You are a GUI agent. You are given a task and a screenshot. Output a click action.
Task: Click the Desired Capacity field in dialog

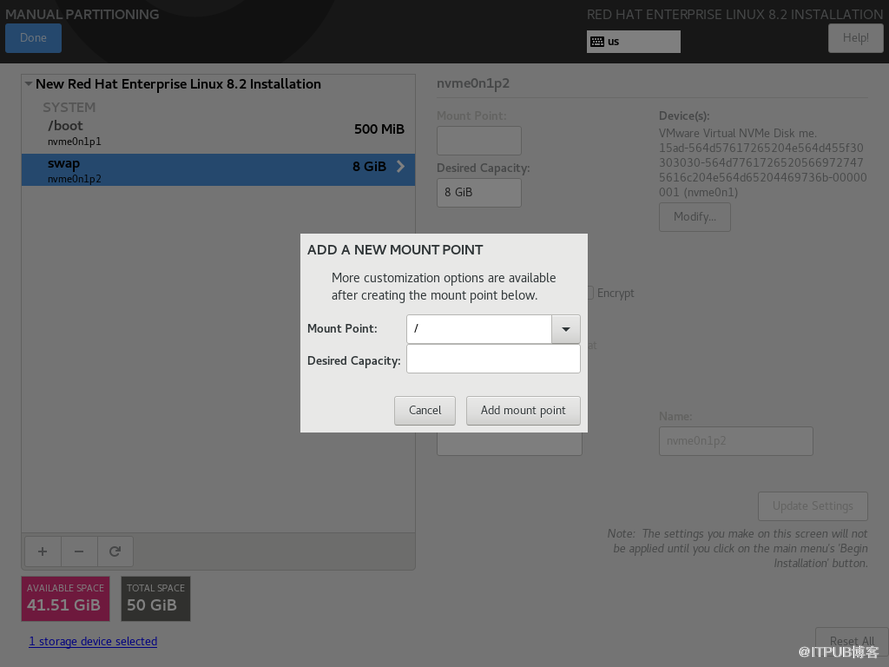point(493,360)
